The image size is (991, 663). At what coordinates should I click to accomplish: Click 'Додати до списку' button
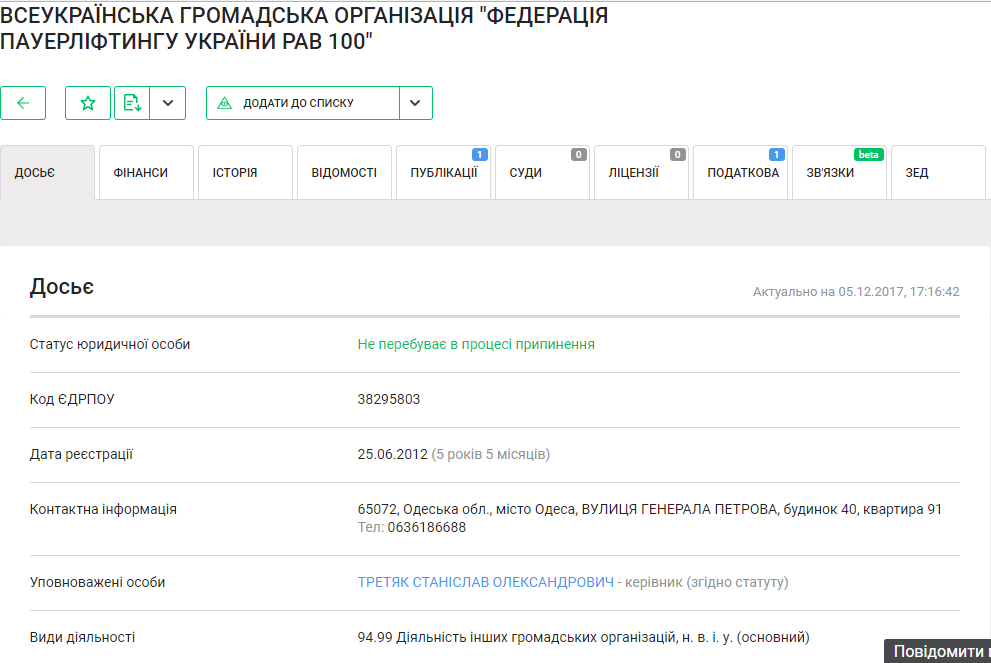click(x=302, y=103)
